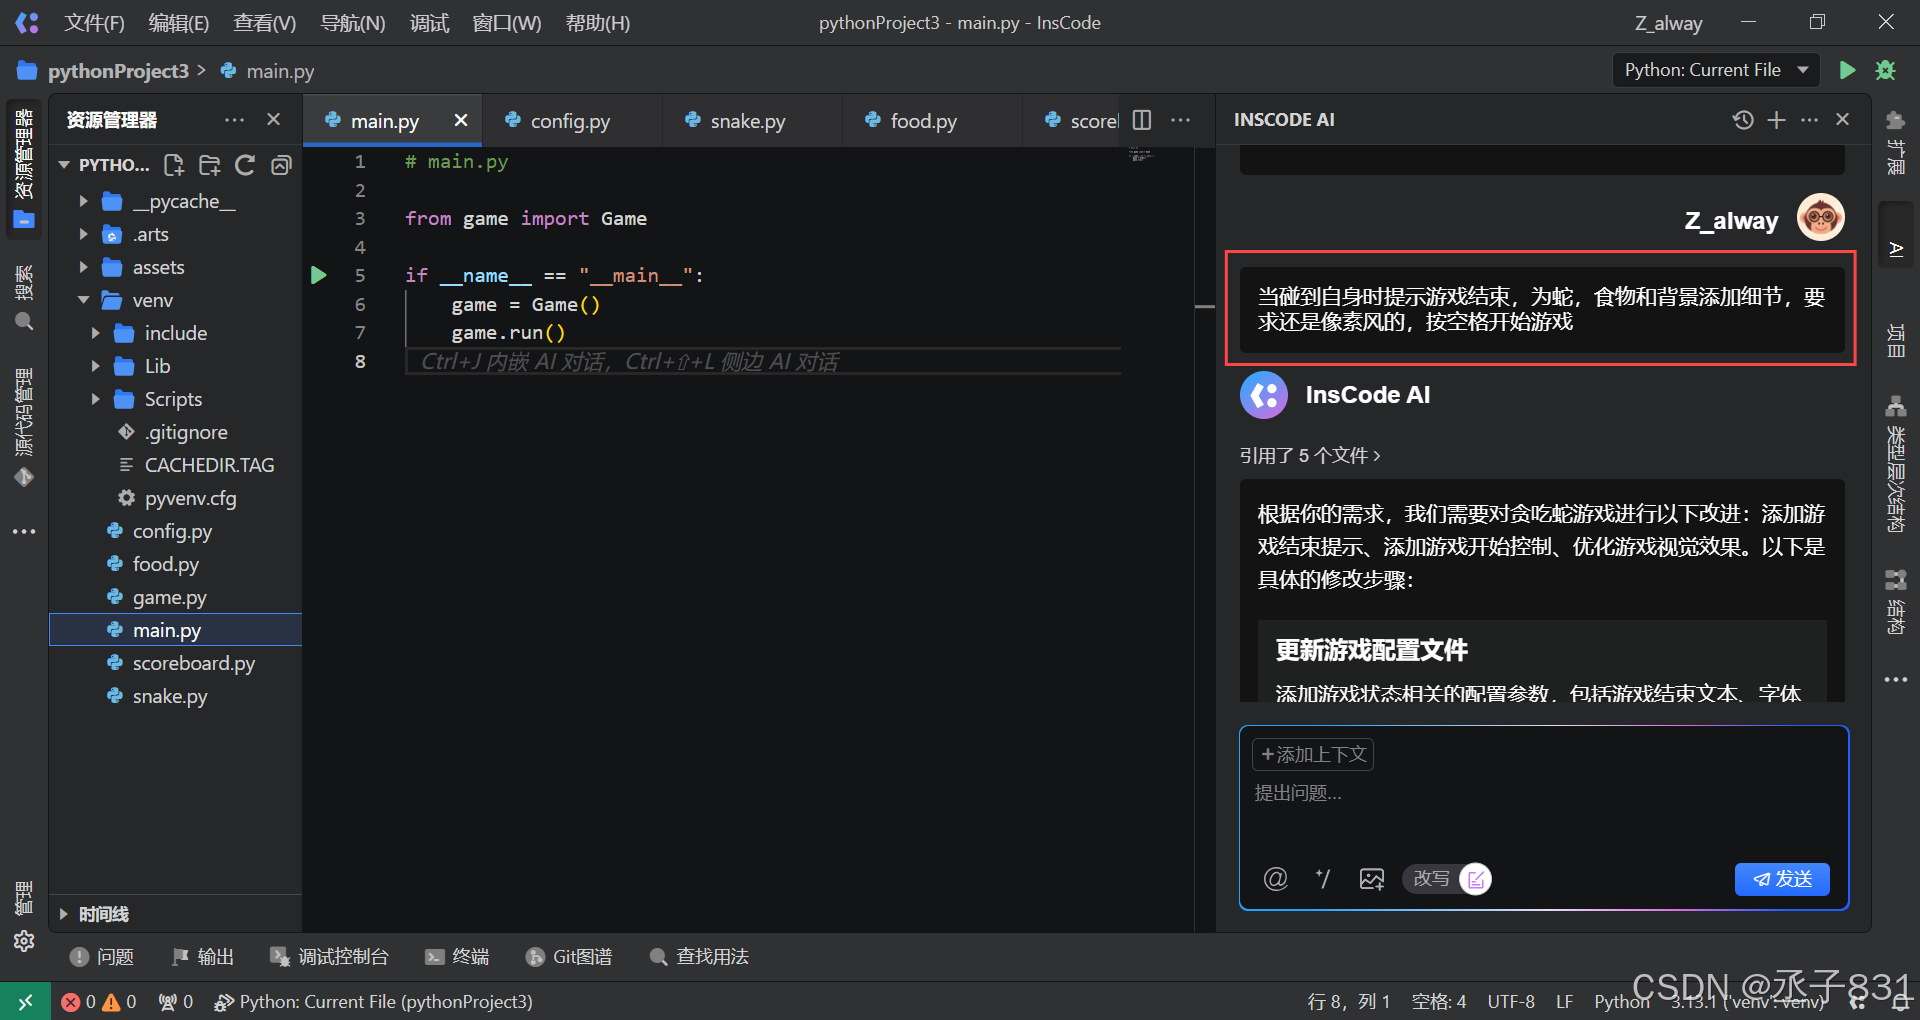
Task: Click the green debug bug icon
Action: coord(1885,70)
